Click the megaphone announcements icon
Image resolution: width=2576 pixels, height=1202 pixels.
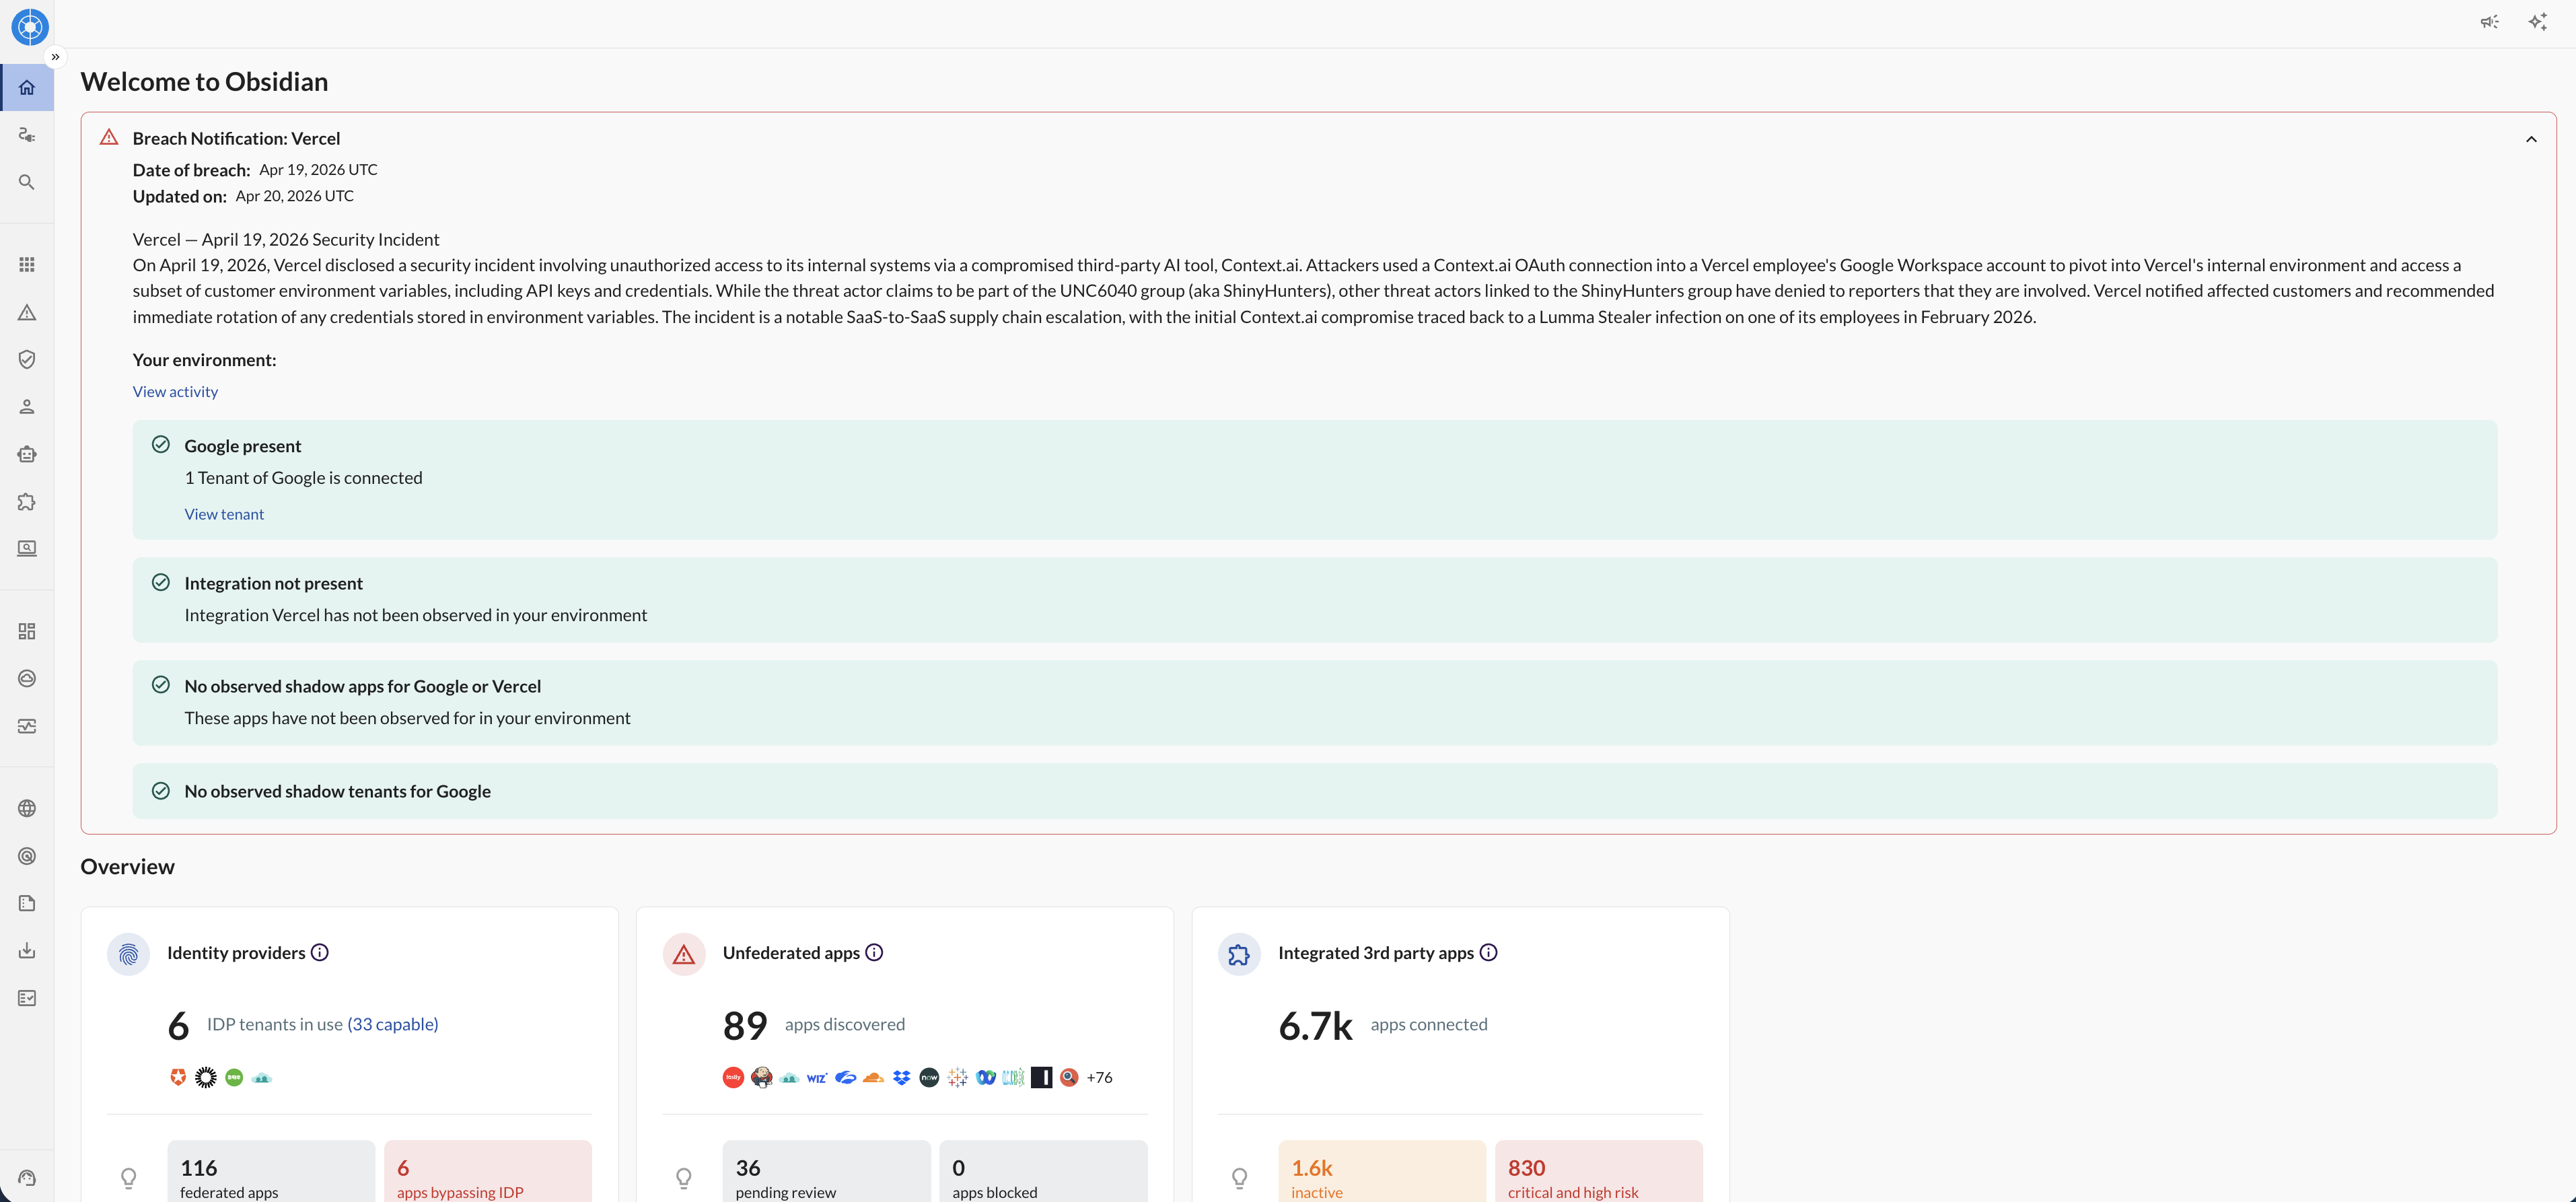(x=2489, y=22)
